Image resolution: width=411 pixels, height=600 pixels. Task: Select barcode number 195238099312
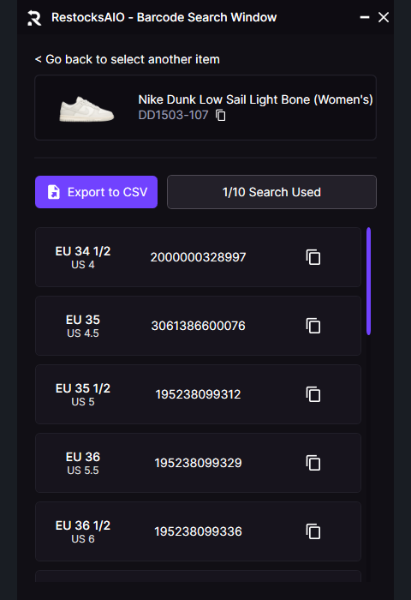point(198,394)
